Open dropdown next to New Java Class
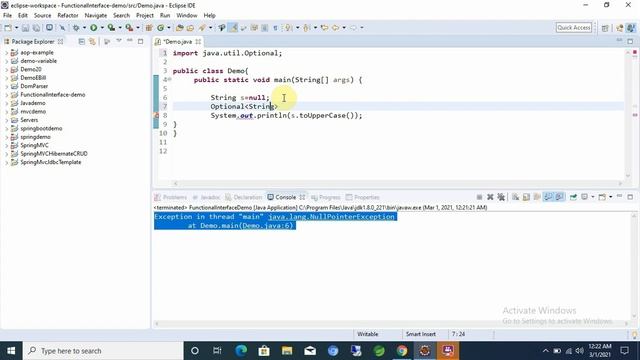640x360 pixels. pos(169,28)
